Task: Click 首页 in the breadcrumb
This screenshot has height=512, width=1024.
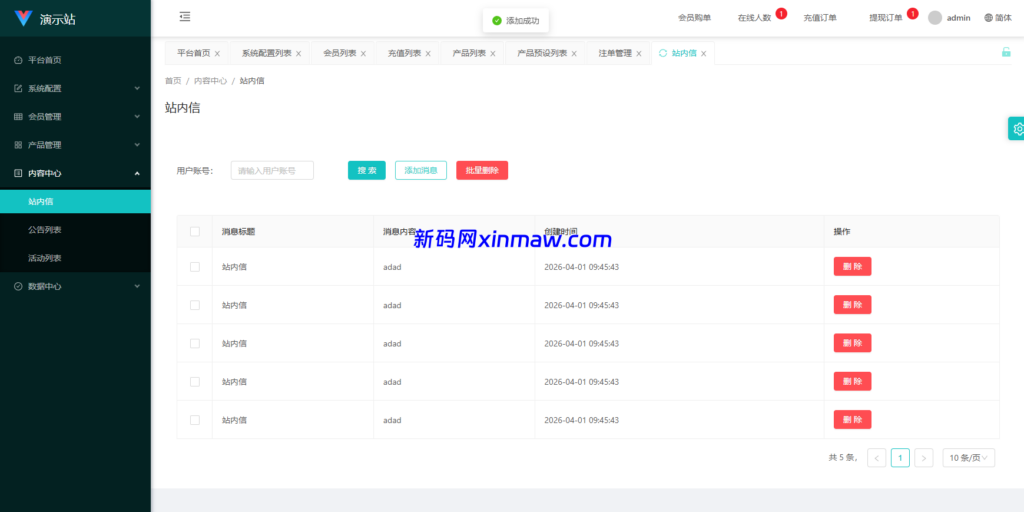Action: point(173,81)
